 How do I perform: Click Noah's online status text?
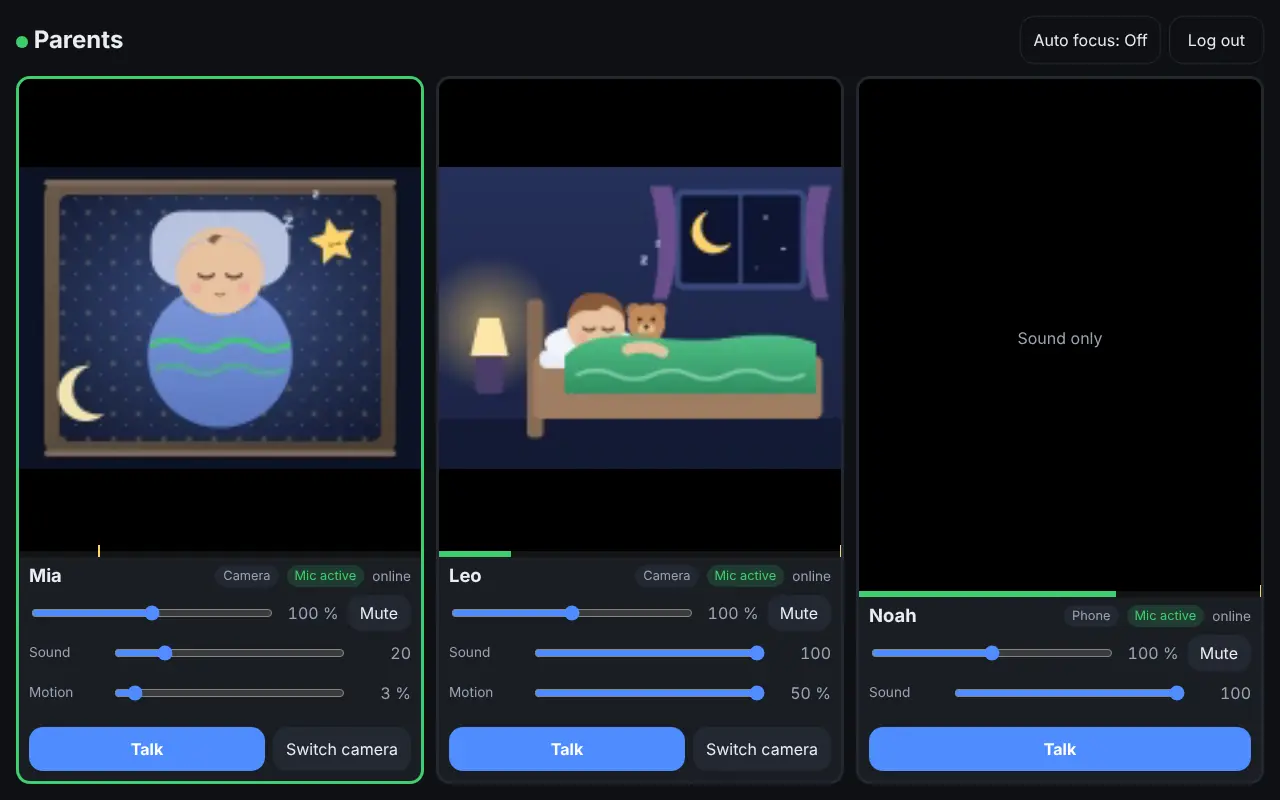point(1232,616)
